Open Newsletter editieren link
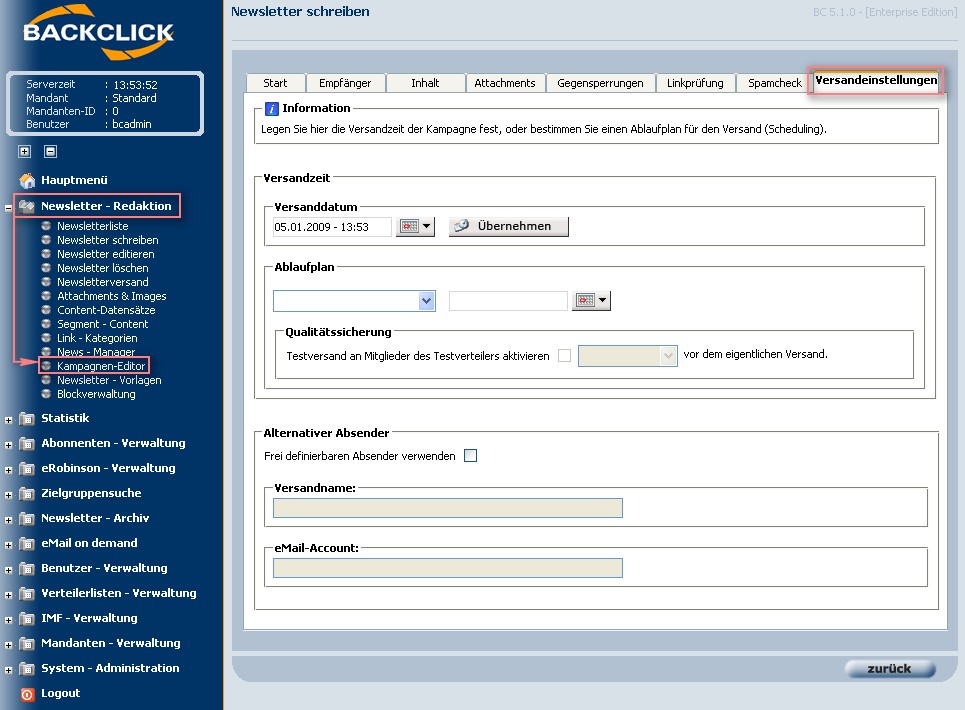Screen dimensions: 965x710 106,254
